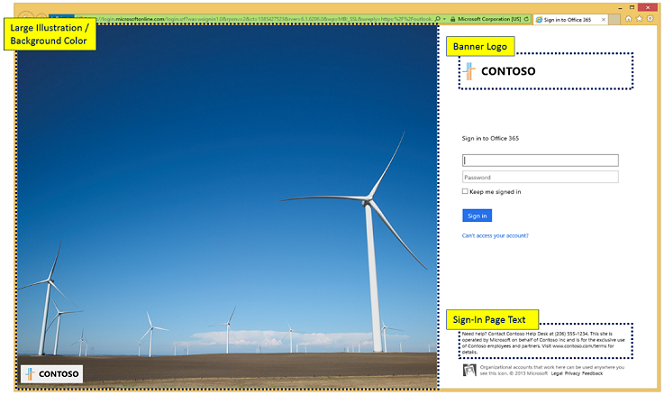Focus the Password input field
Image resolution: width=664 pixels, height=395 pixels.
(x=540, y=177)
